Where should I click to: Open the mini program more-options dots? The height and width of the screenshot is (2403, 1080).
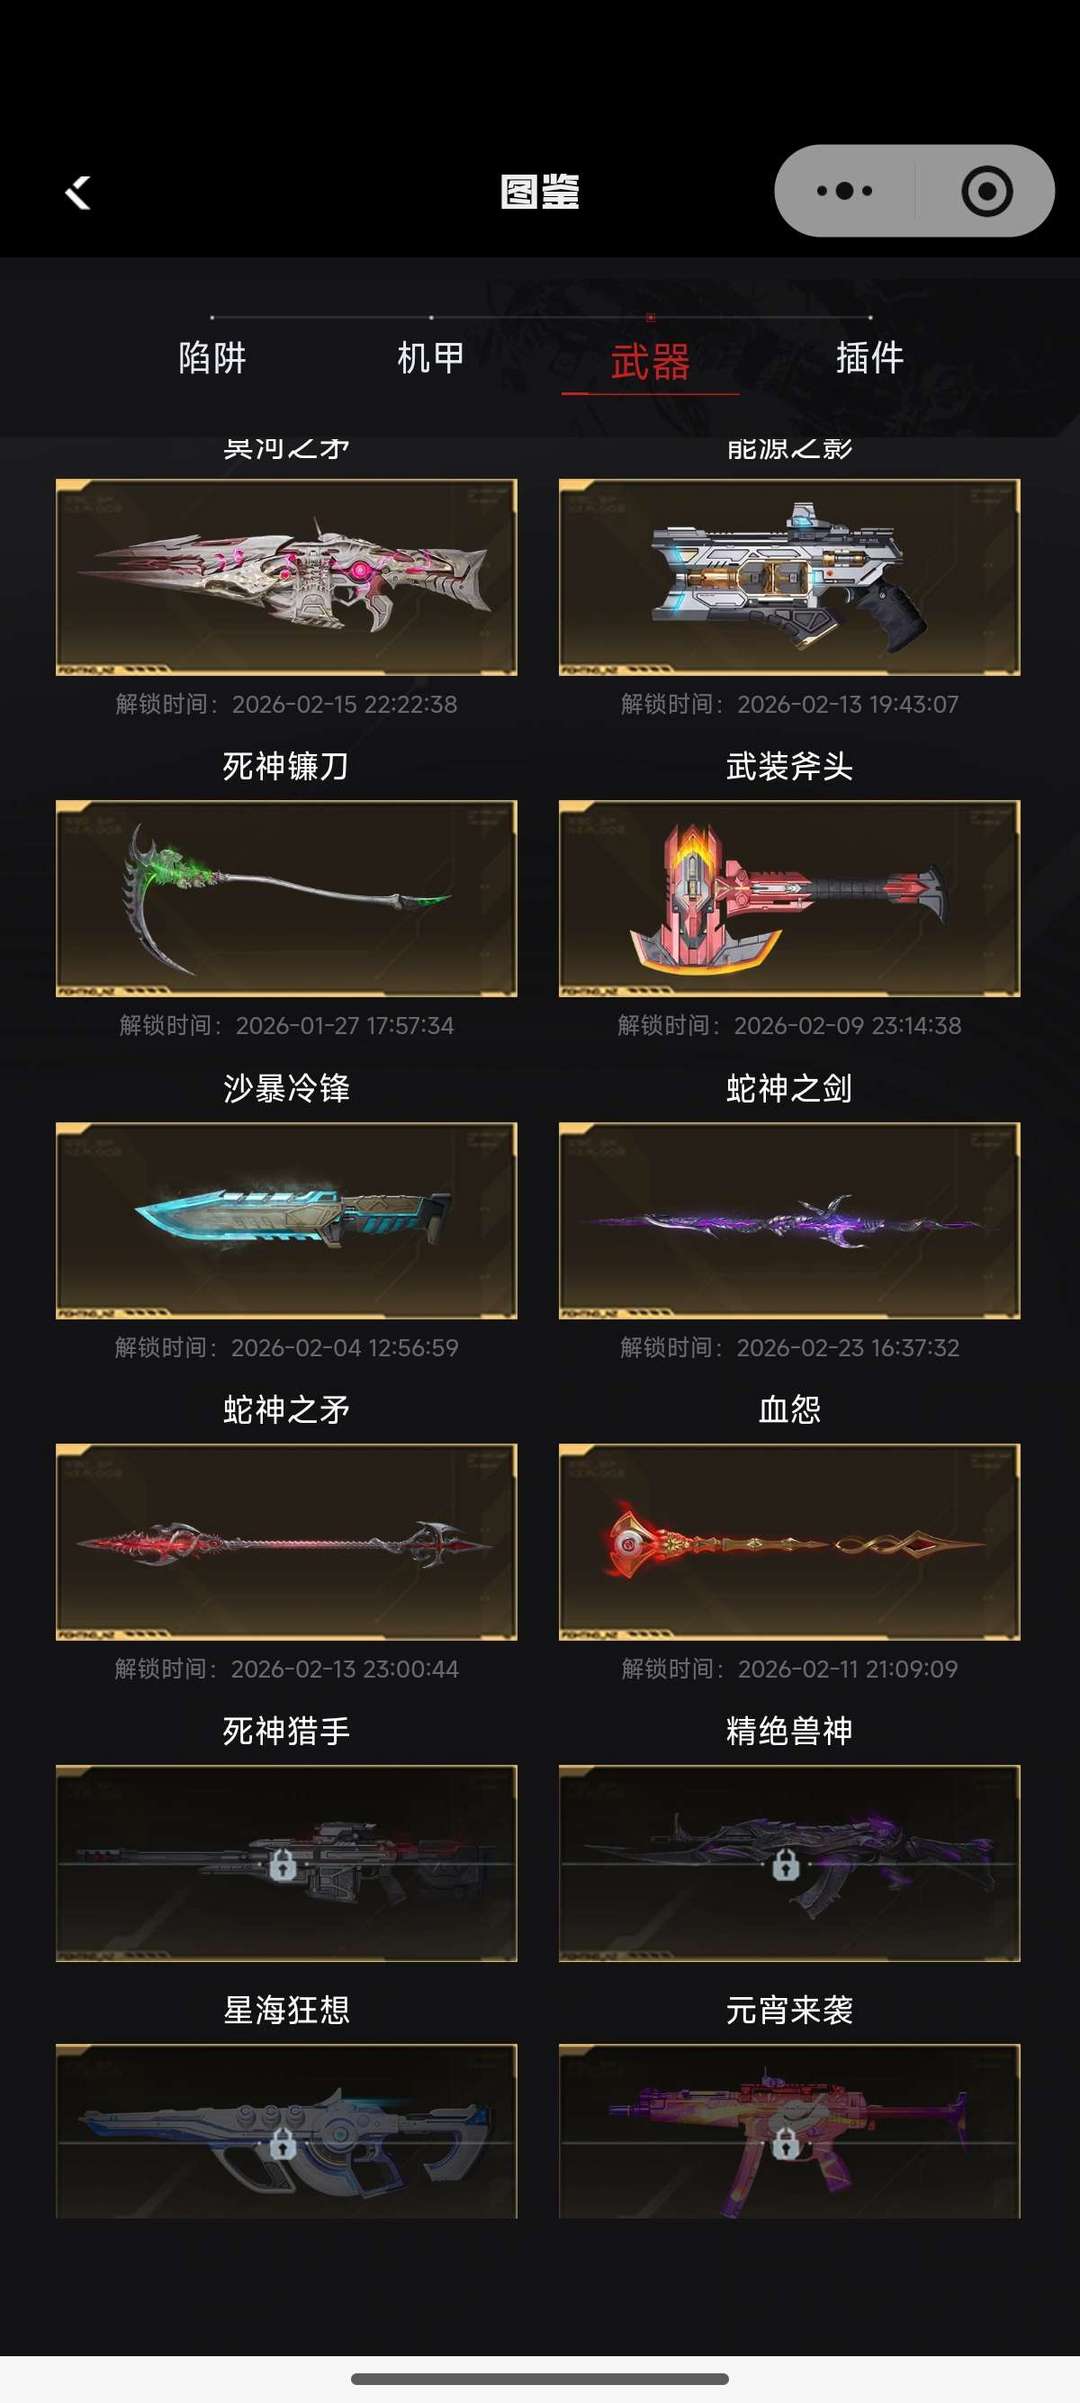pos(844,191)
